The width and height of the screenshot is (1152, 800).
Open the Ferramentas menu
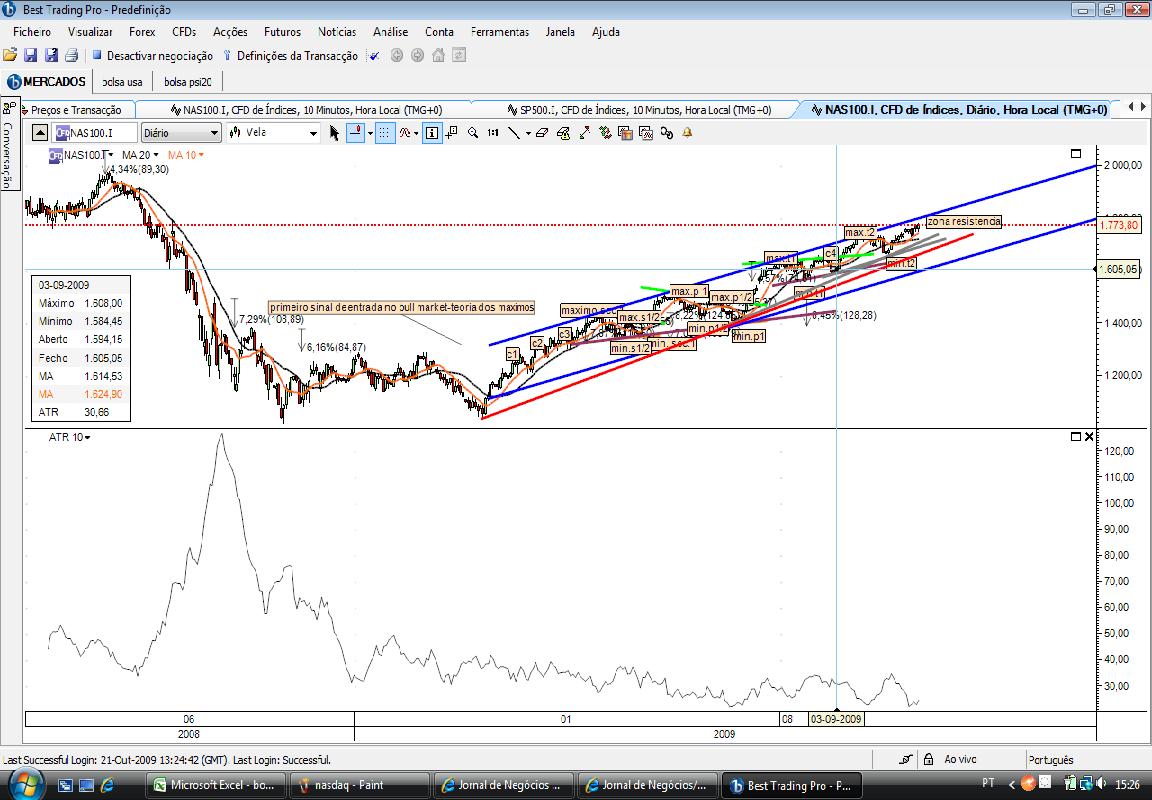[x=500, y=32]
